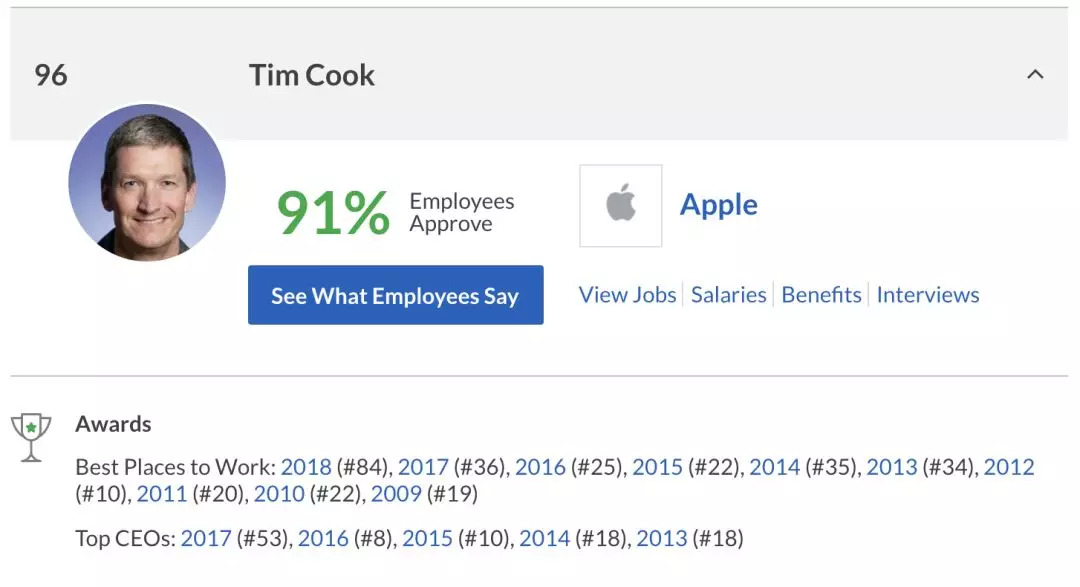Open Best Places to Work 2014
The image size is (1080, 587).
[x=774, y=467]
